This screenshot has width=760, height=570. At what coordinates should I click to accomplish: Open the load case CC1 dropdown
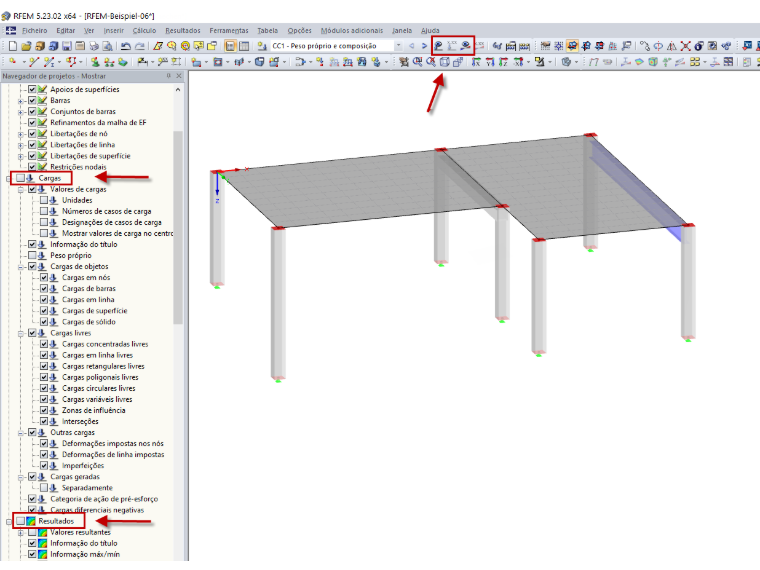398,46
